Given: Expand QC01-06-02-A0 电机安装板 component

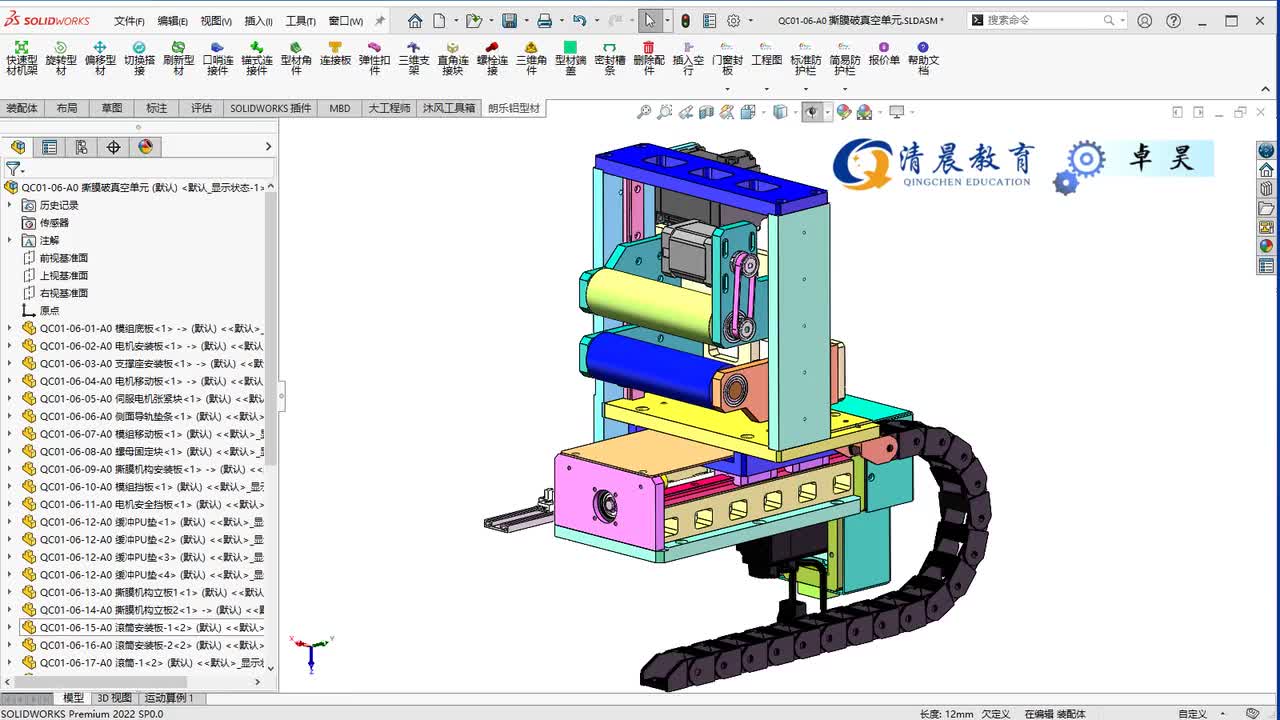Looking at the screenshot, I should click(10, 346).
